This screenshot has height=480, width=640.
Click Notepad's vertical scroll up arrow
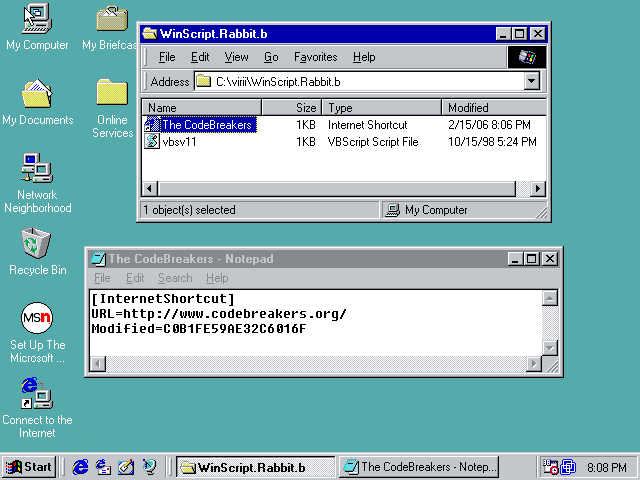(550, 298)
